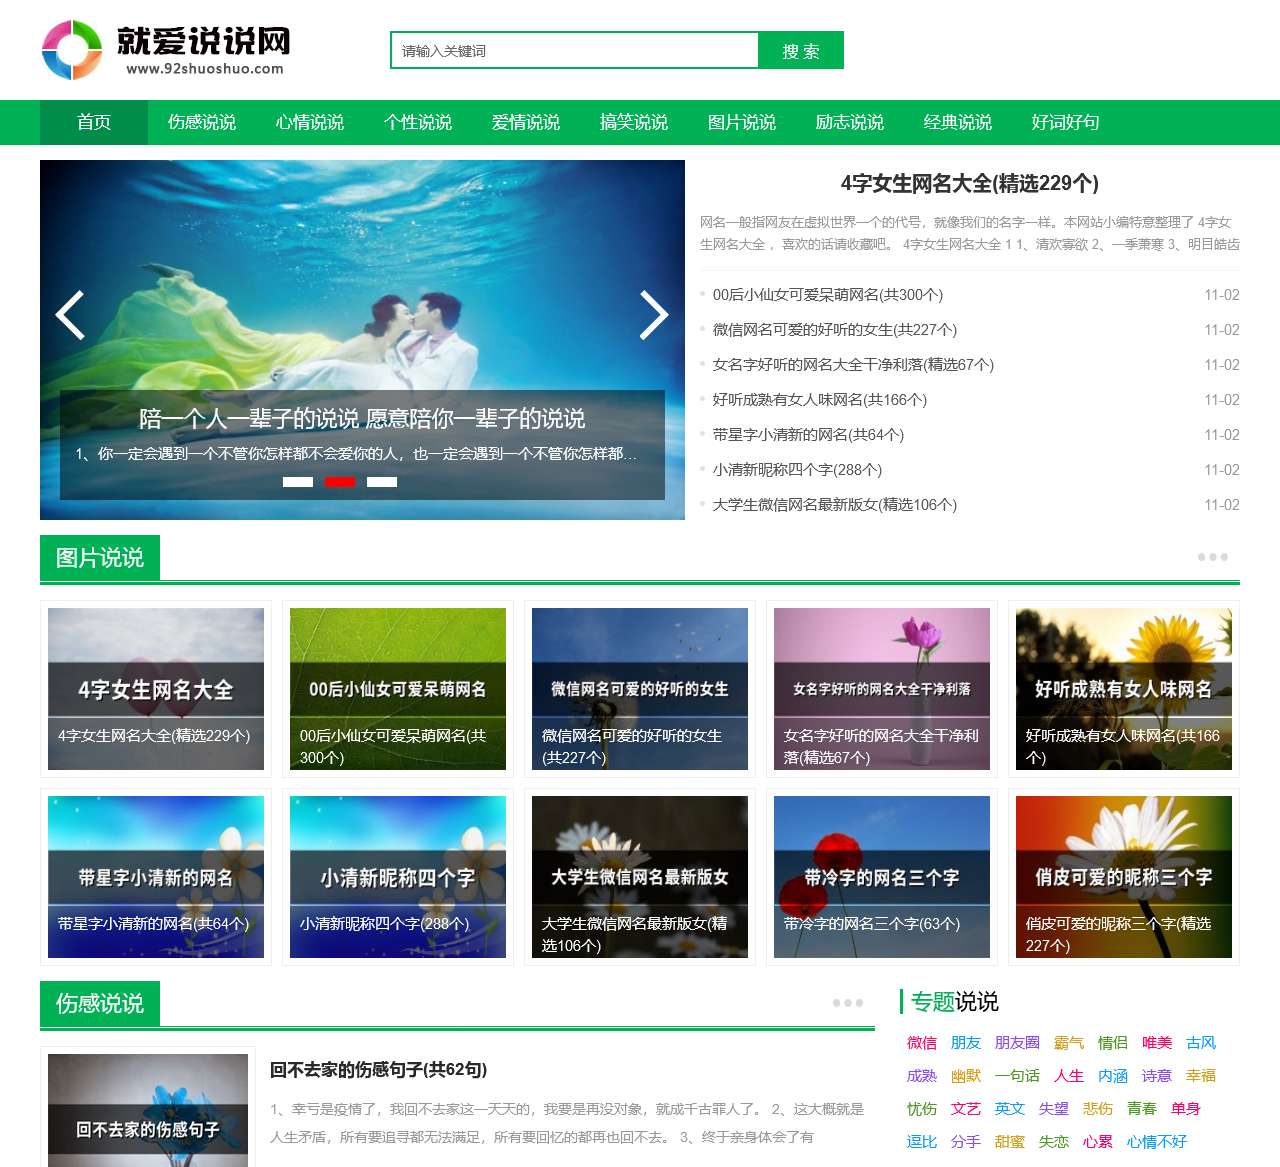Select the red second carousel indicator

click(340, 482)
